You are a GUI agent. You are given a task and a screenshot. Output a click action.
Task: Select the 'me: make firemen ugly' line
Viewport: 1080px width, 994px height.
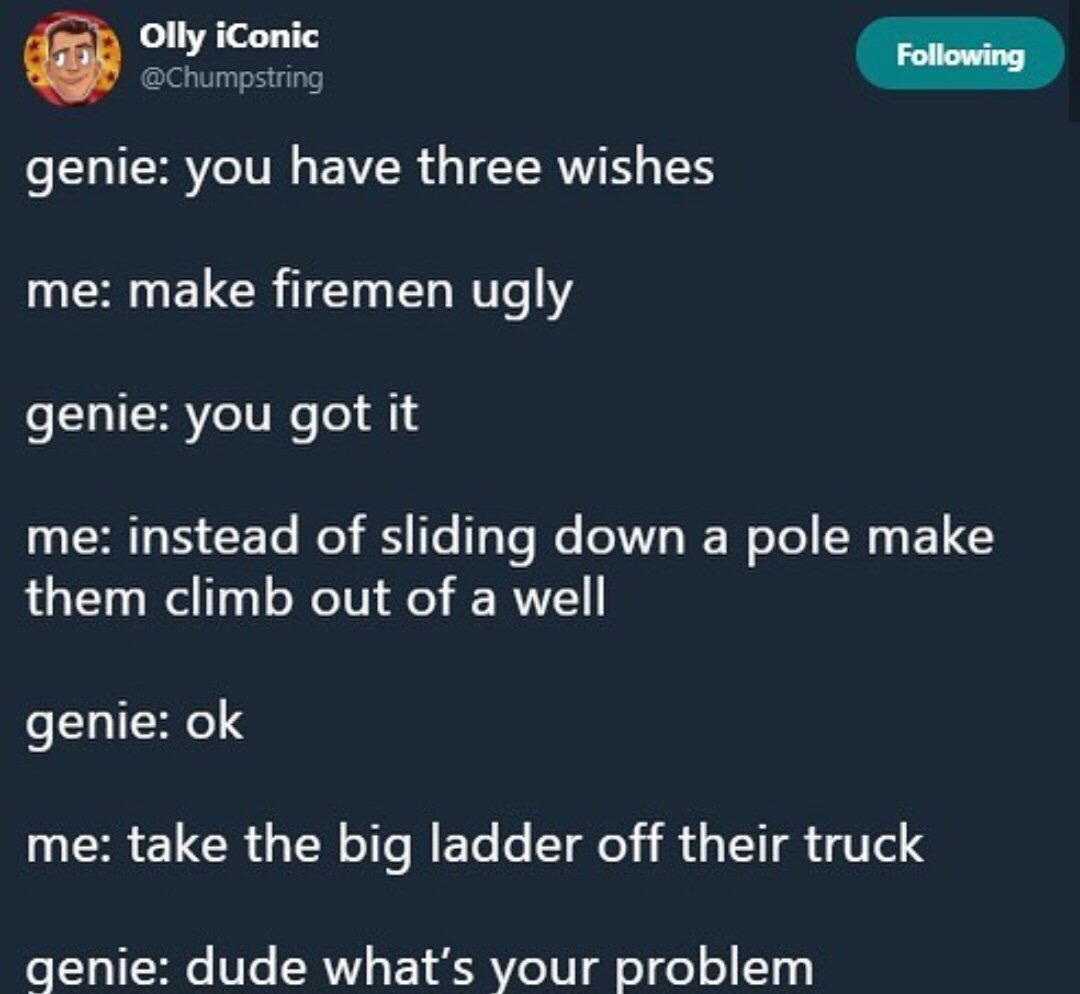(x=299, y=291)
